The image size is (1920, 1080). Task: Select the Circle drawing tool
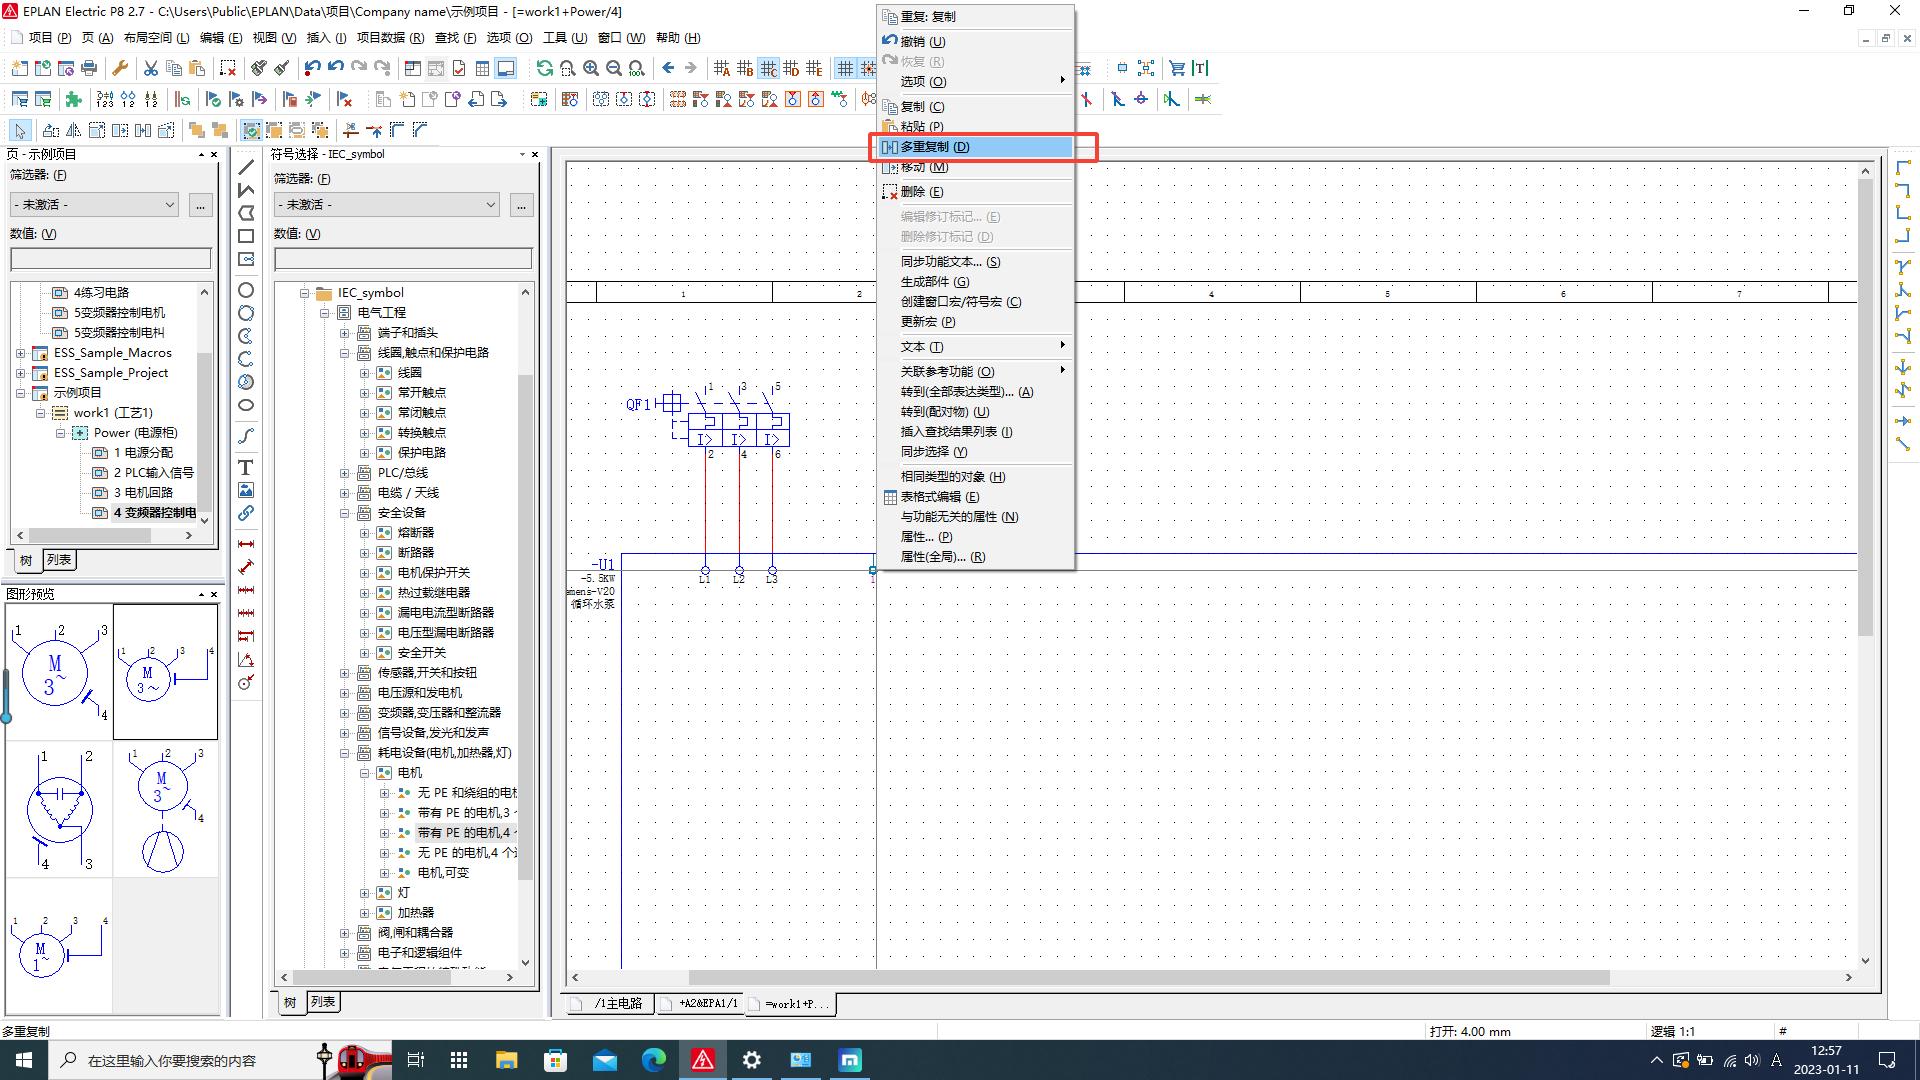[x=245, y=290]
